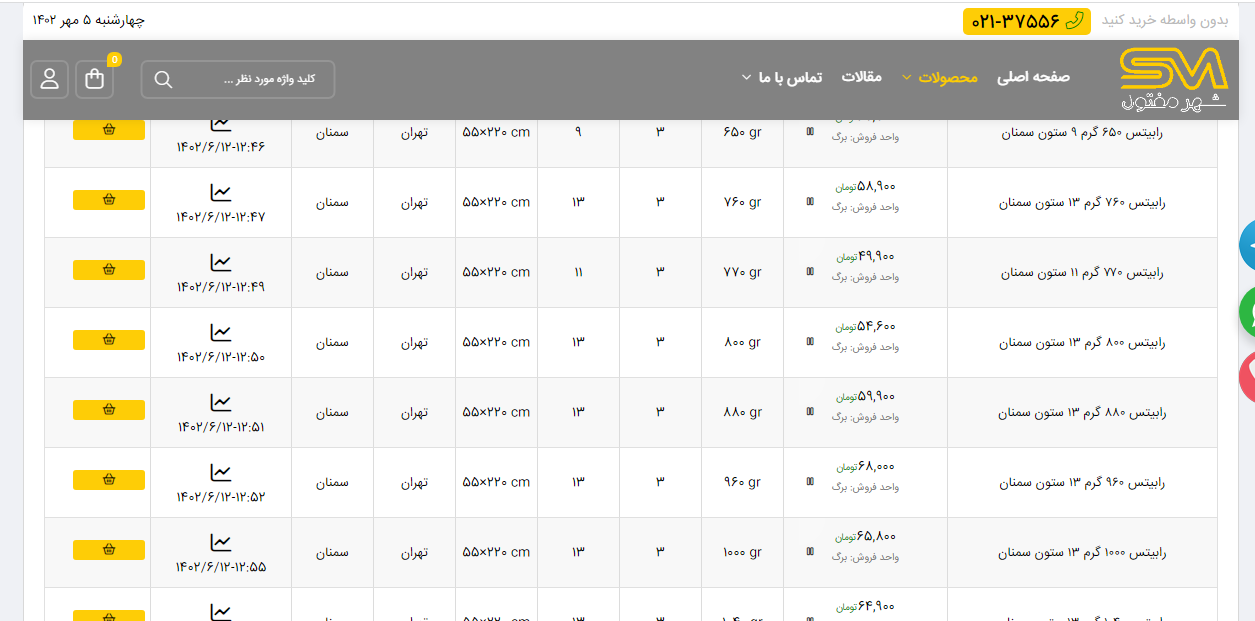Open price chart for 800 gr rabitz row
Screen dimensions: 1255x621
(220, 333)
